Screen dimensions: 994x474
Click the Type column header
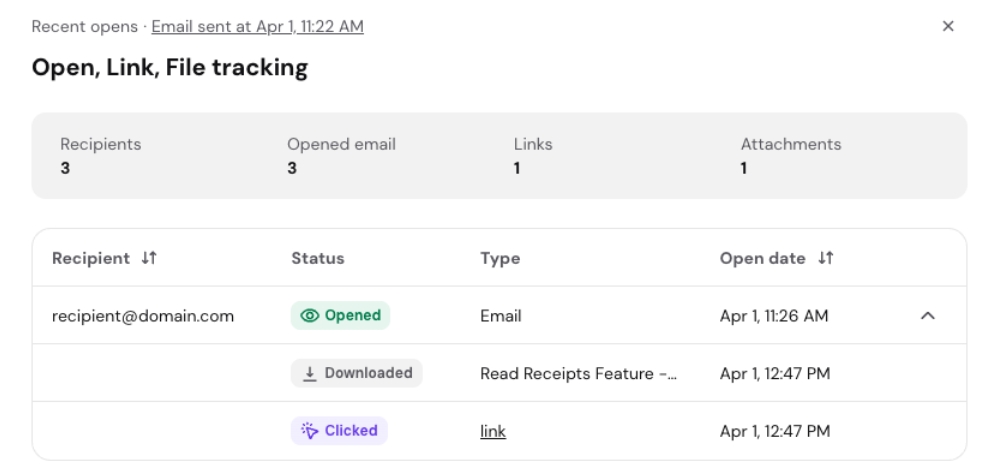tap(500, 258)
